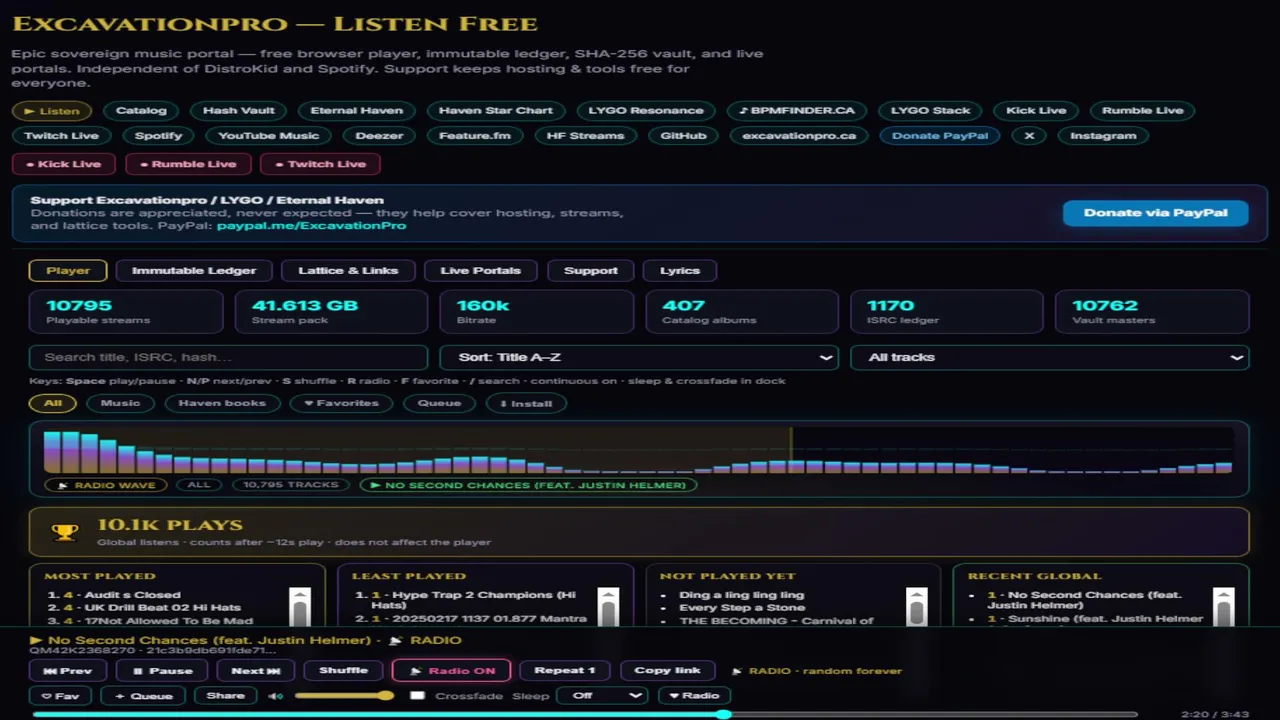Shuffle the playlist

[343, 671]
